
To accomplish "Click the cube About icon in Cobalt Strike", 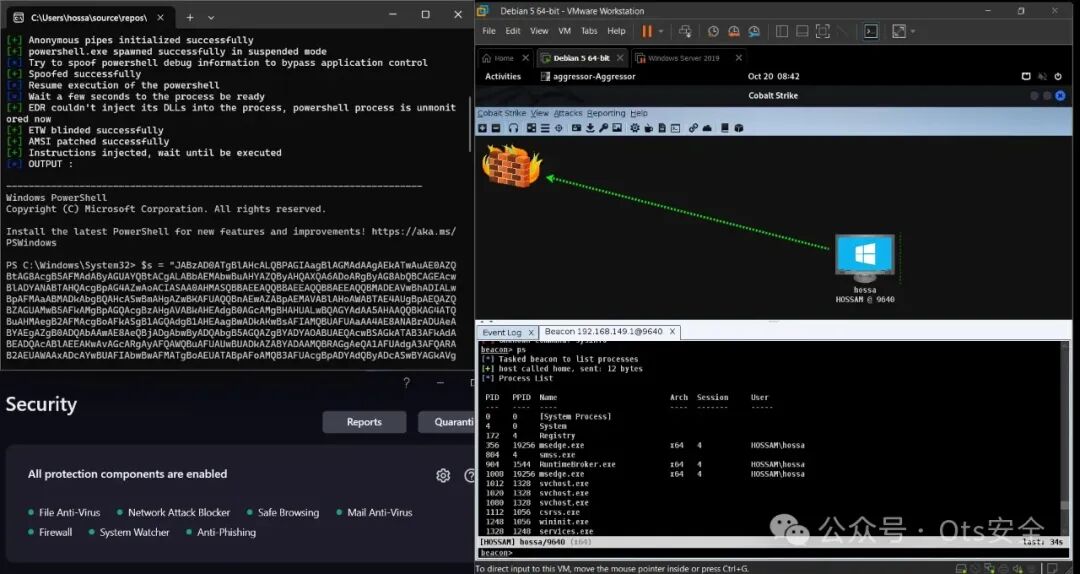I will click(x=739, y=128).
